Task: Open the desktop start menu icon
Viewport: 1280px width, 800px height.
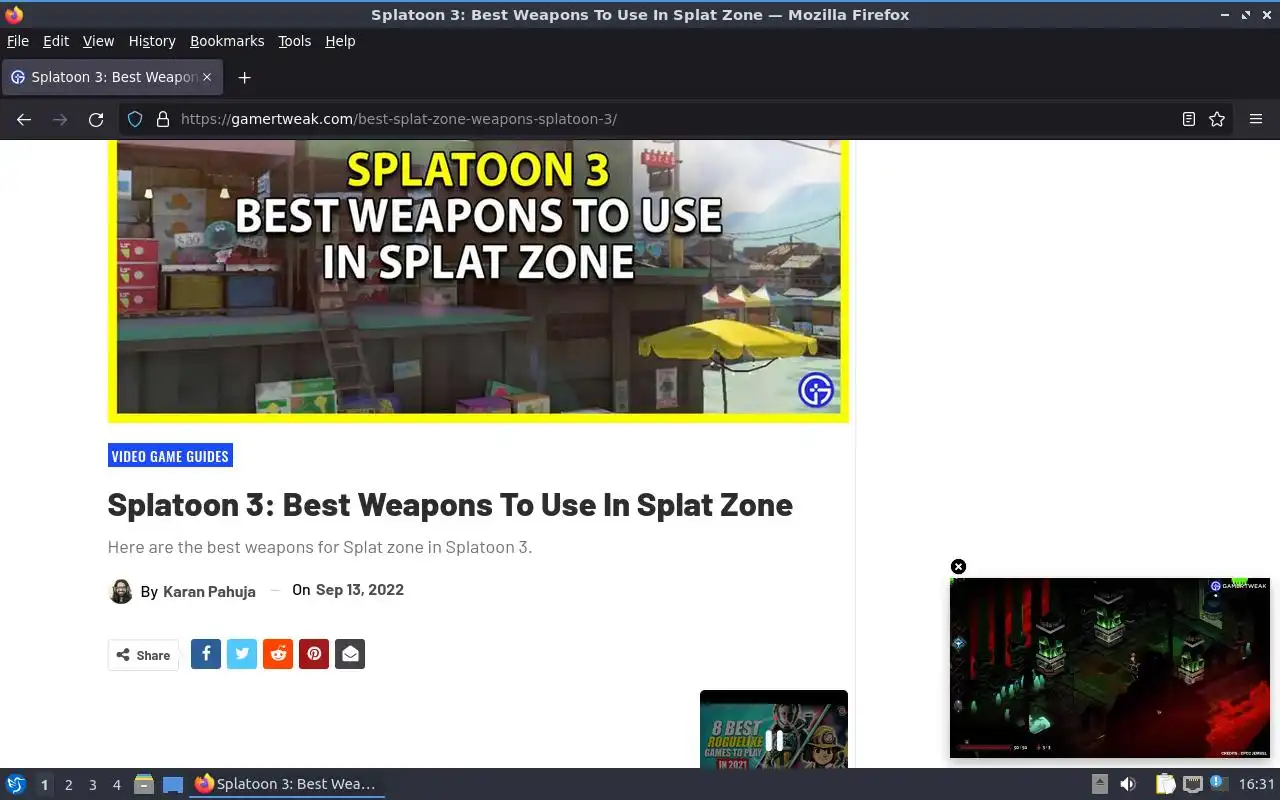Action: (16, 784)
